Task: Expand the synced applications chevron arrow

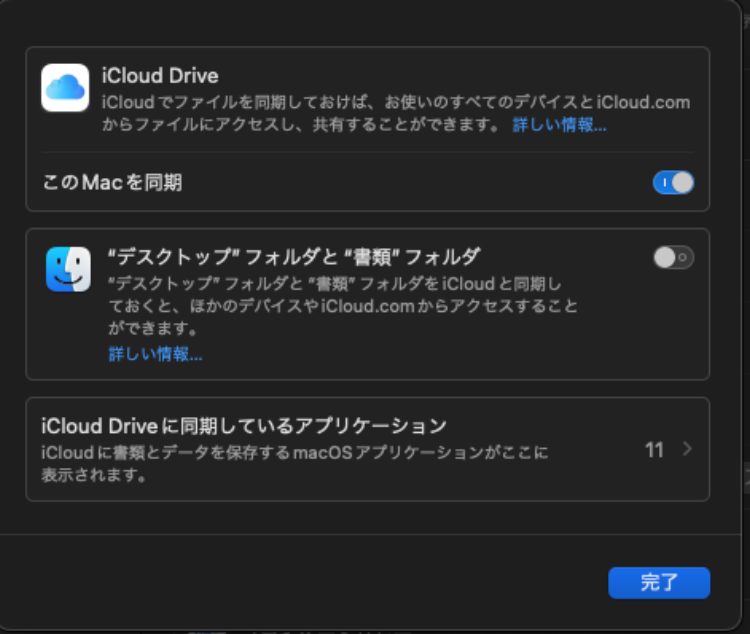Action: click(x=687, y=449)
